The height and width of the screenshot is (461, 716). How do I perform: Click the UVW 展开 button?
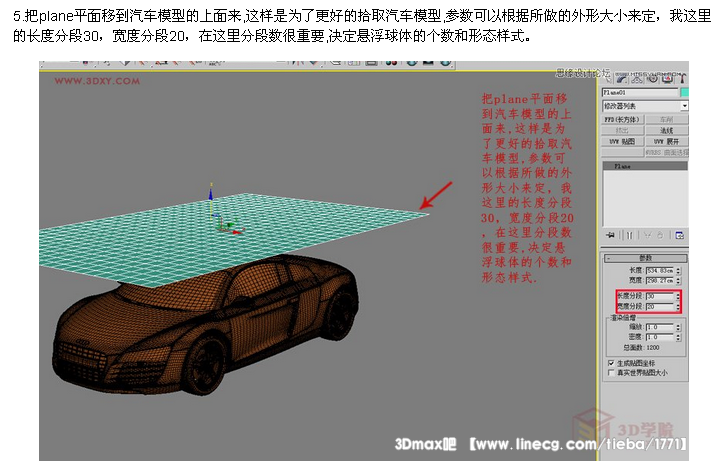click(x=667, y=141)
